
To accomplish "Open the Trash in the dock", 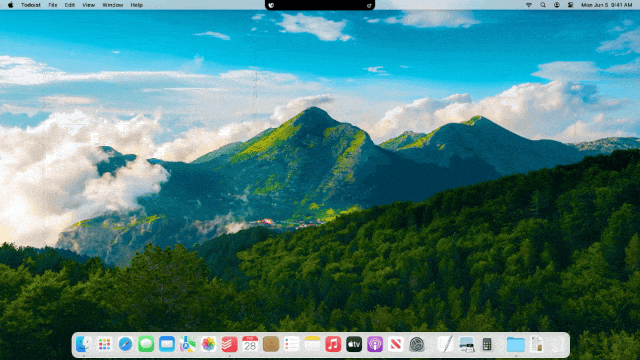I will tap(558, 344).
